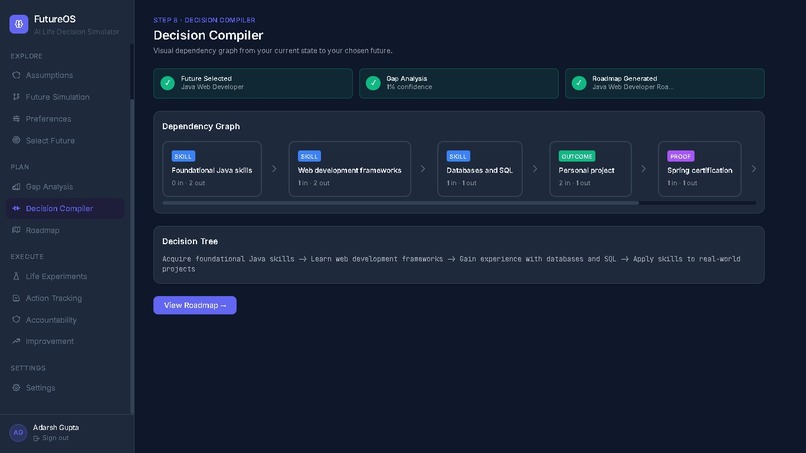806x453 pixels.
Task: Click the sidebar vertical scrollbar
Action: (132, 256)
